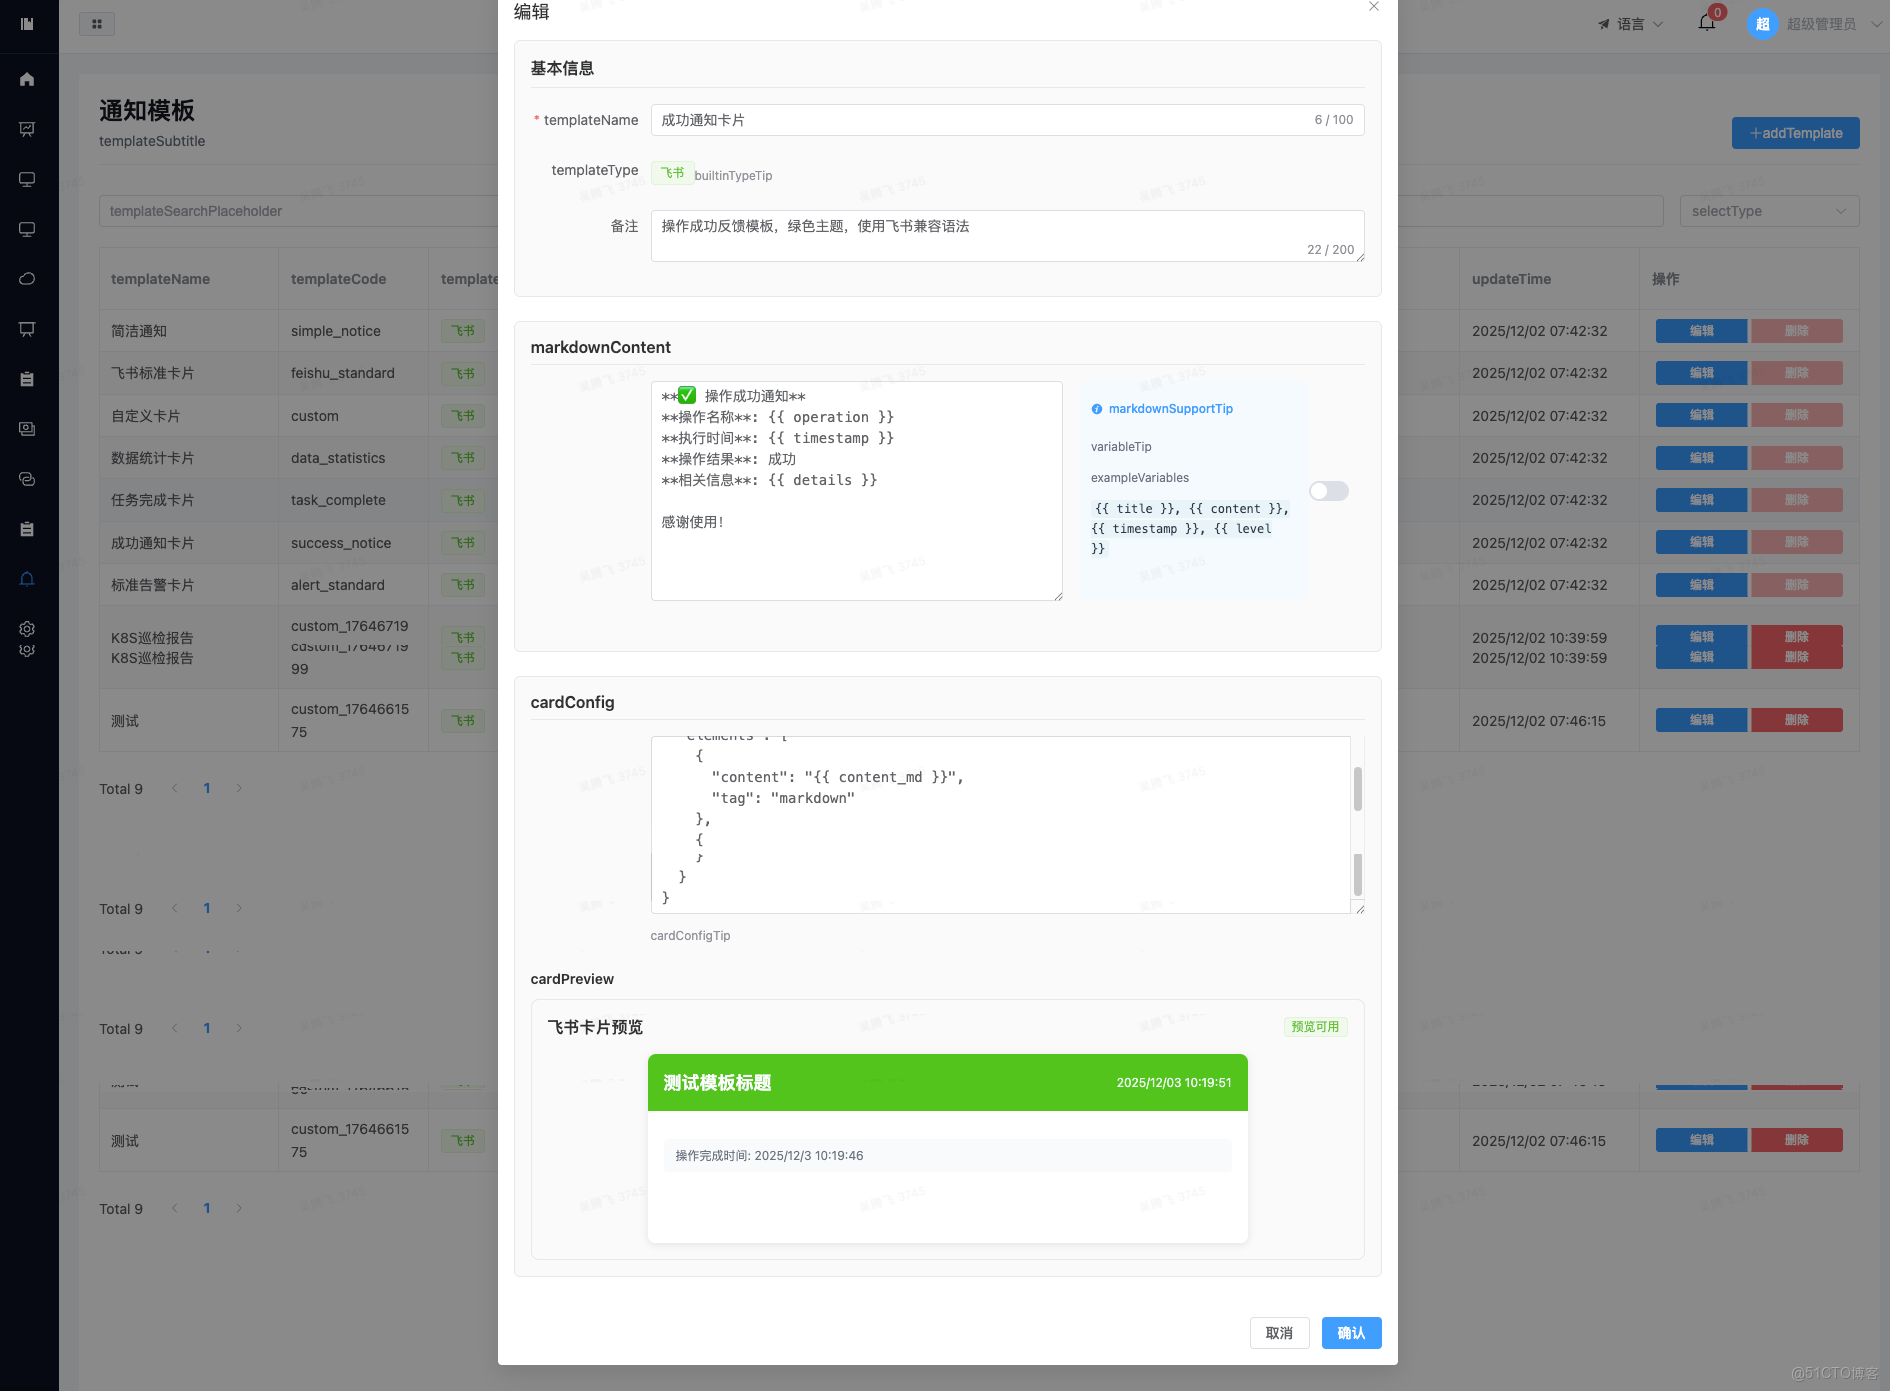This screenshot has width=1890, height=1391.
Task: Click 删除 for the 数据统计卡片 row
Action: click(1796, 458)
